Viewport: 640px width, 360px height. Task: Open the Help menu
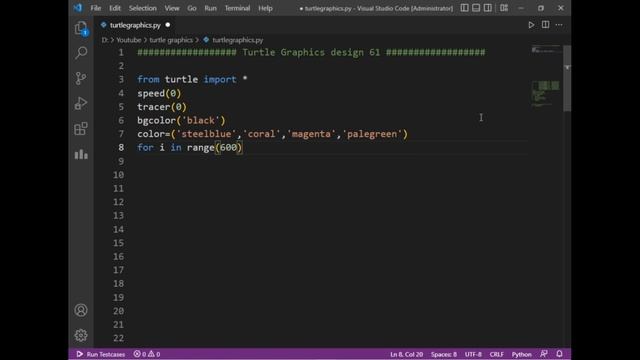point(265,8)
